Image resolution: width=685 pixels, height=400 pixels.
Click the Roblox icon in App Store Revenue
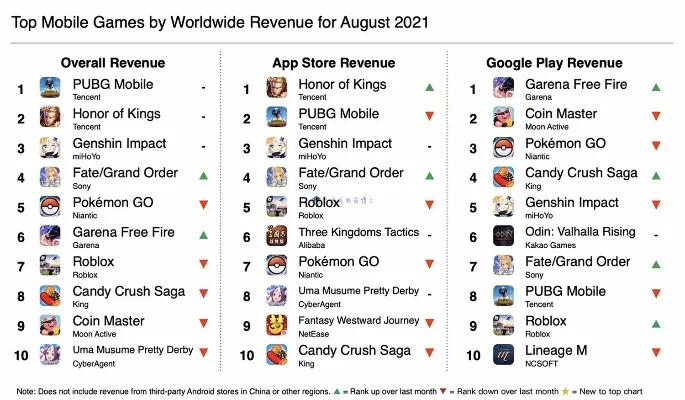(277, 207)
